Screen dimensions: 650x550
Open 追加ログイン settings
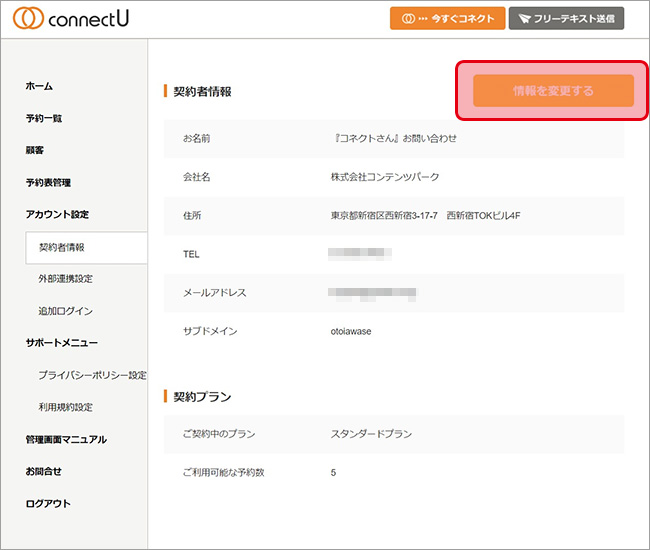point(65,311)
